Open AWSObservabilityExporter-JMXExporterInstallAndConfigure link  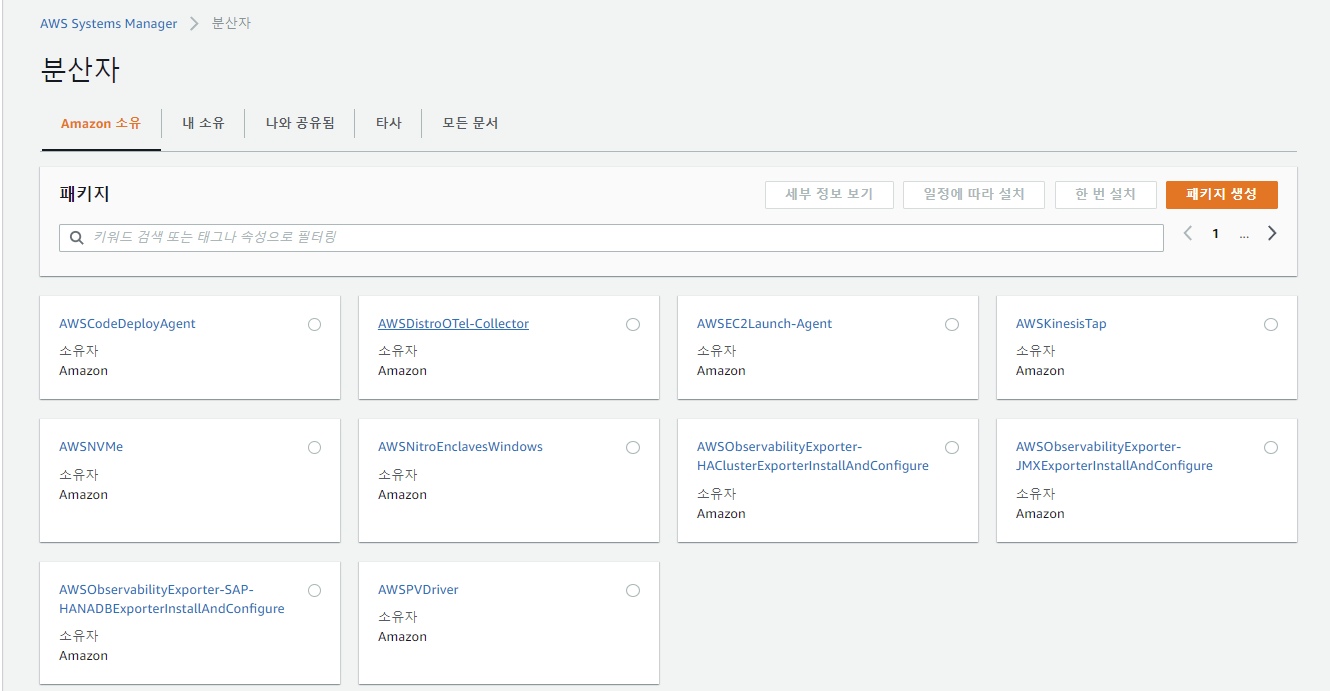point(1114,456)
